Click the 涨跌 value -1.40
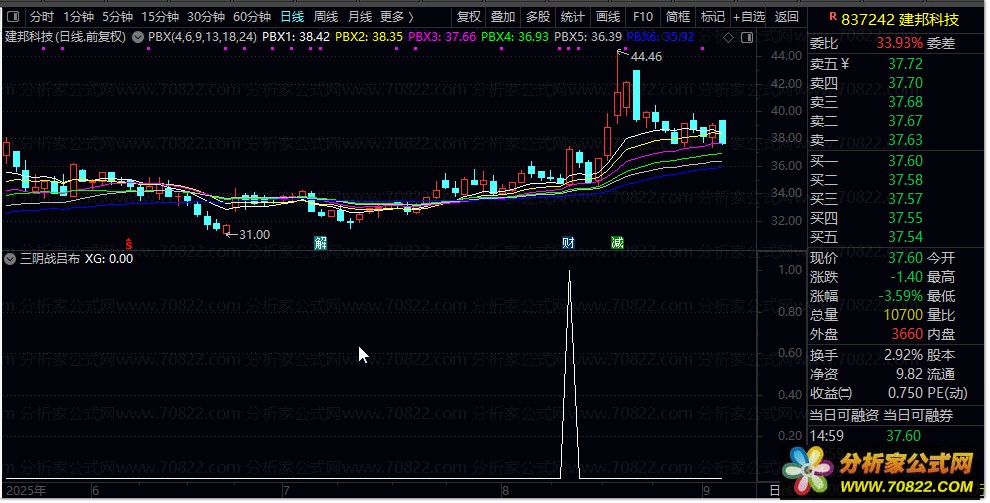 906,277
